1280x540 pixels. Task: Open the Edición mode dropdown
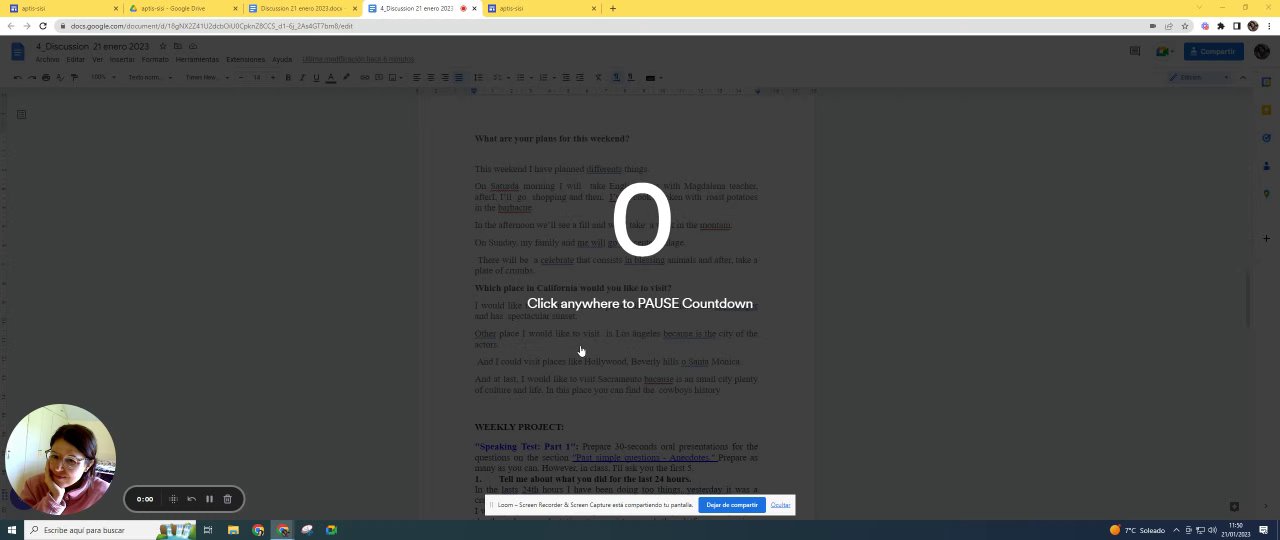click(1199, 77)
